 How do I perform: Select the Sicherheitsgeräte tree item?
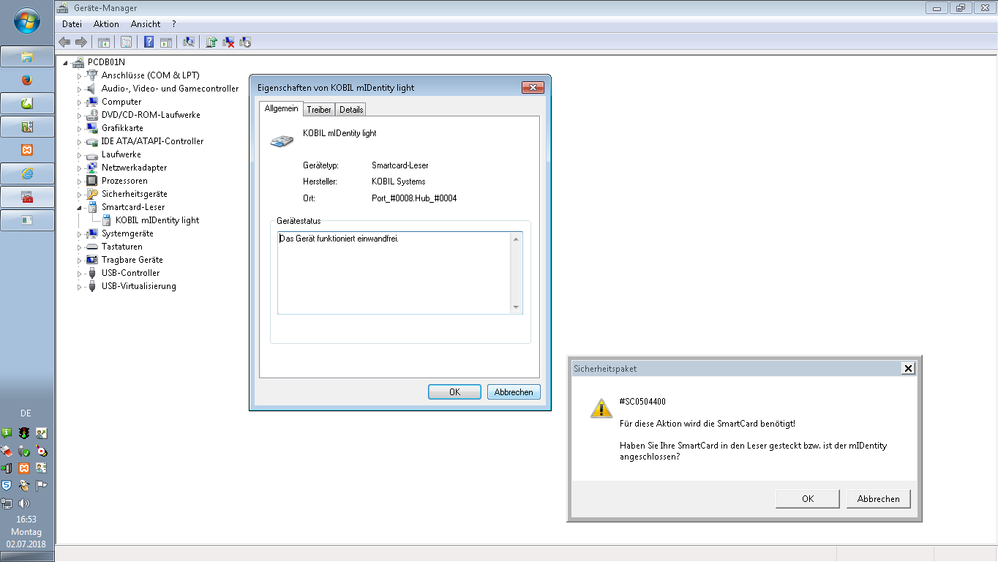coord(134,194)
